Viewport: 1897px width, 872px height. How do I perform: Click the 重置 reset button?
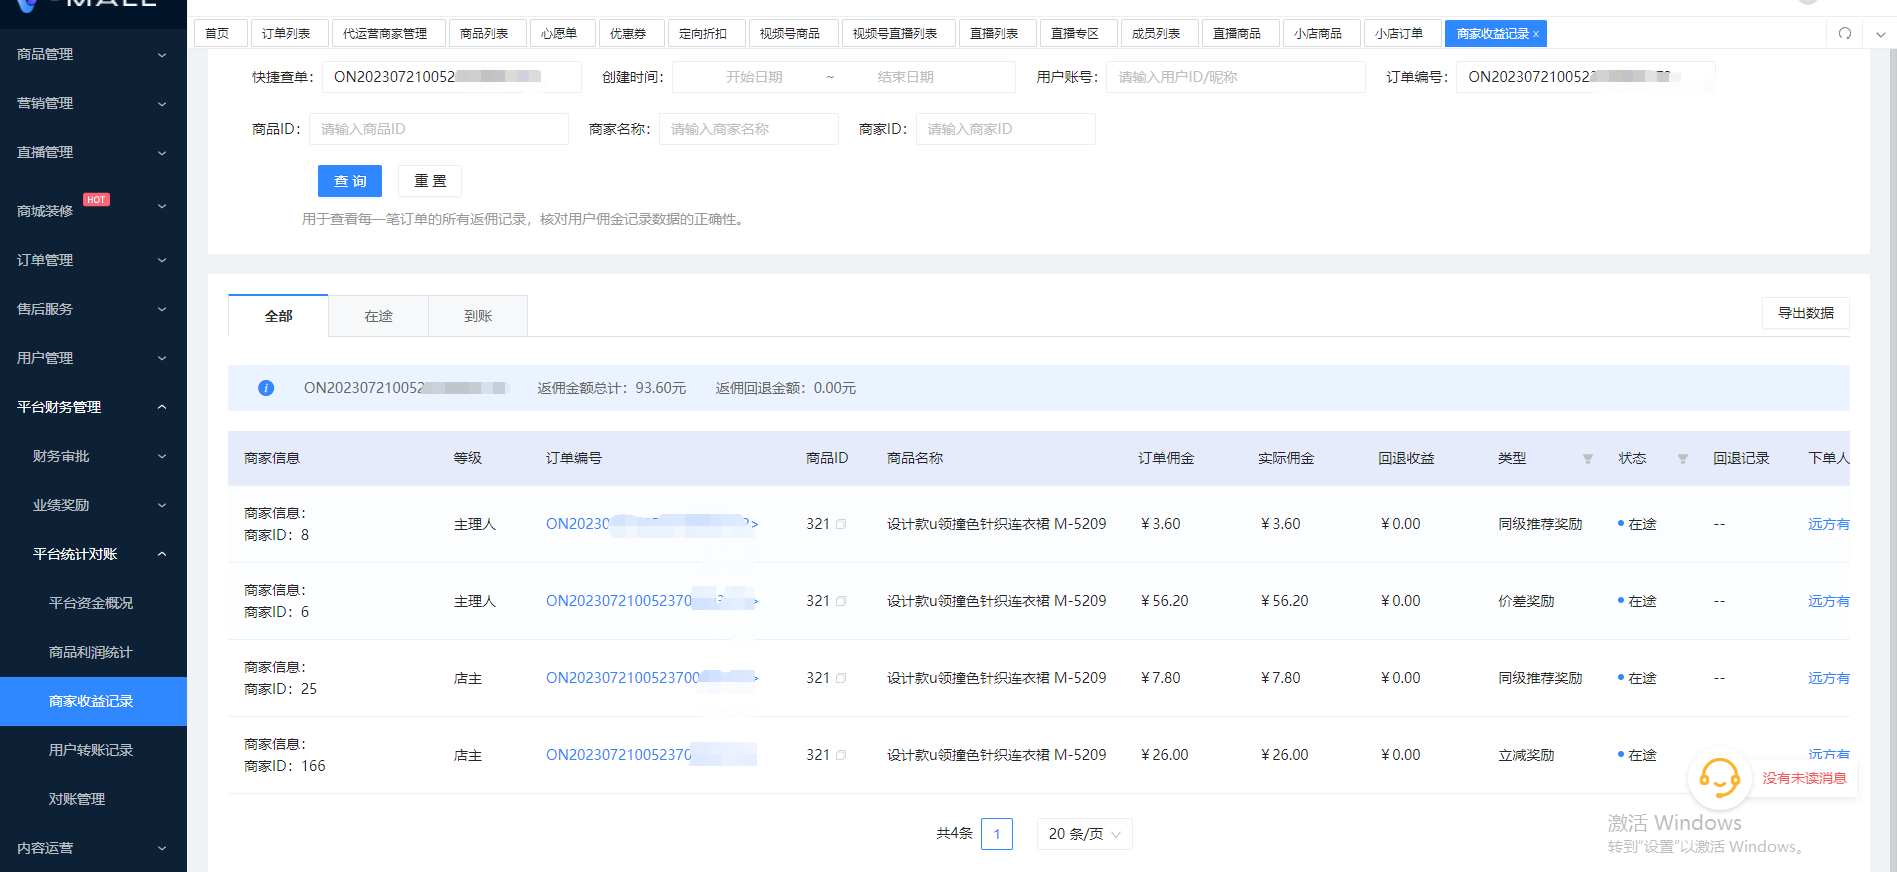[430, 181]
